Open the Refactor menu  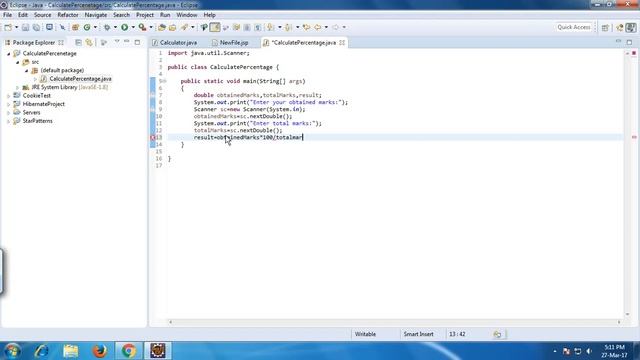pyautogui.click(x=68, y=15)
